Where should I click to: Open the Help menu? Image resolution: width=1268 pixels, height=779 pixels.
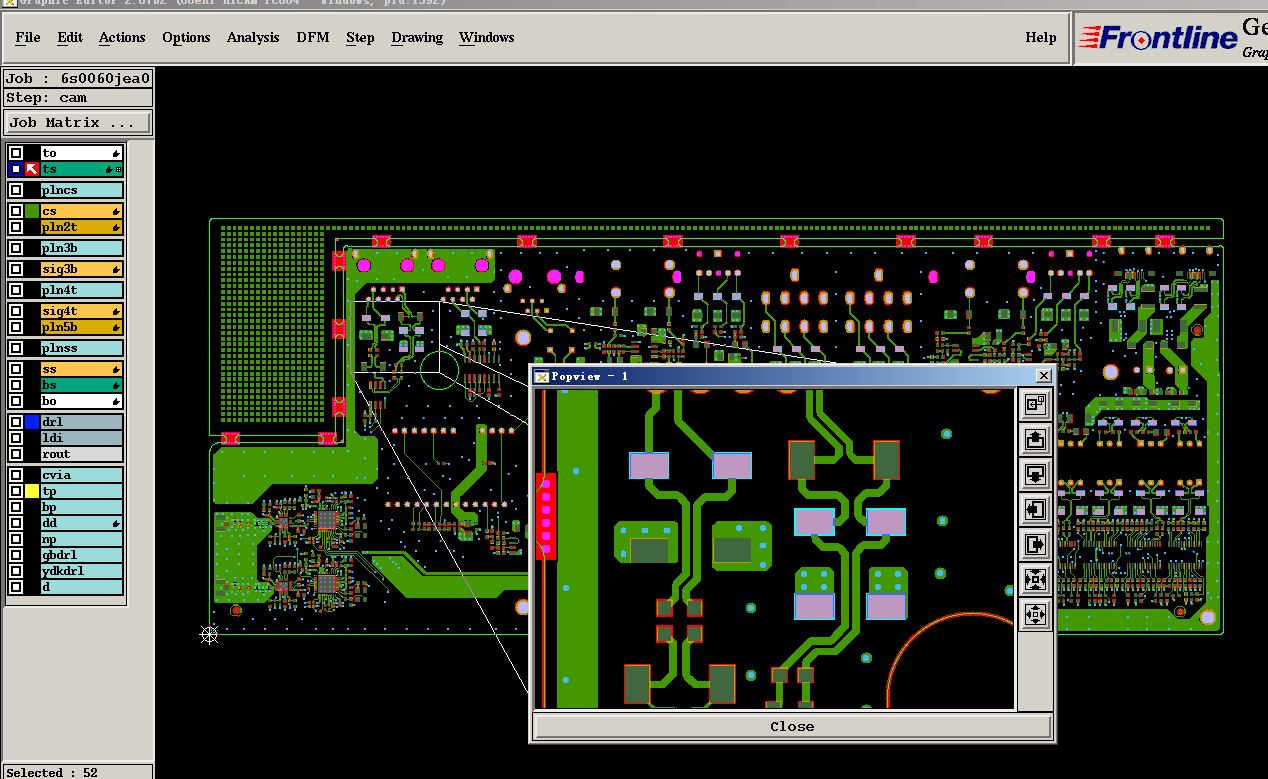click(1041, 37)
